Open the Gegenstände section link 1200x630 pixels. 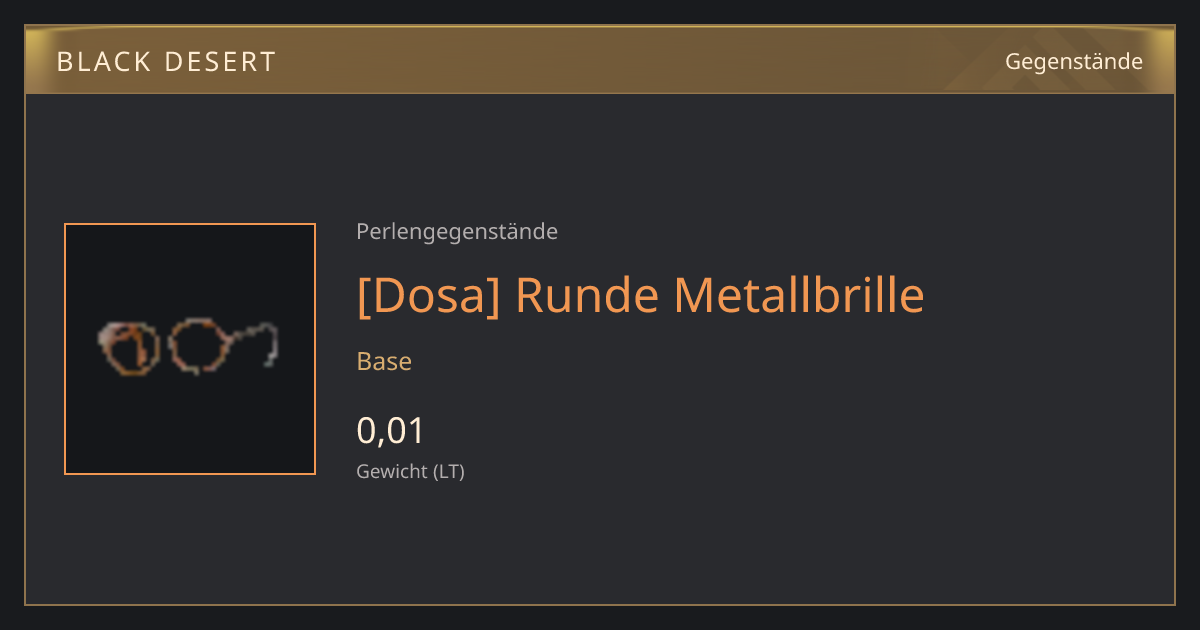click(x=1073, y=62)
